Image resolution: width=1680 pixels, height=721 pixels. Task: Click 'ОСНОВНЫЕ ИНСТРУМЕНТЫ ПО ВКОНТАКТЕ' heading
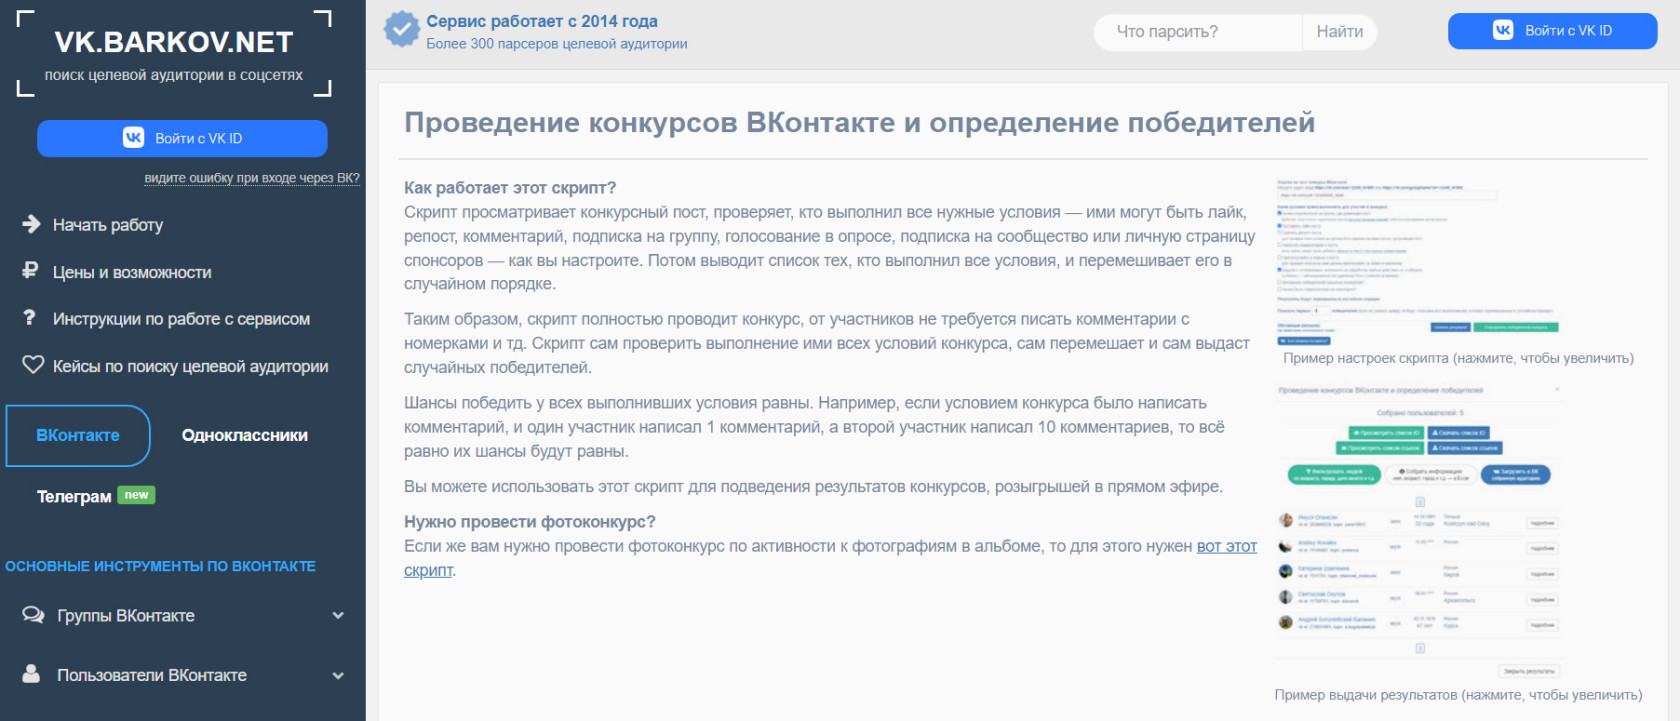coord(160,566)
